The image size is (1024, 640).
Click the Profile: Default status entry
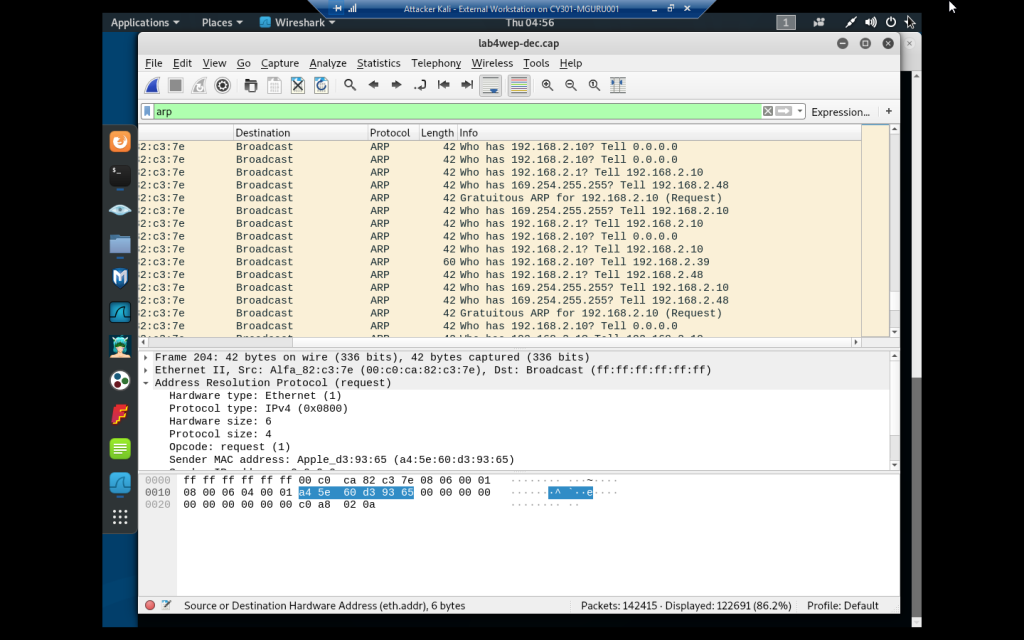[842, 605]
